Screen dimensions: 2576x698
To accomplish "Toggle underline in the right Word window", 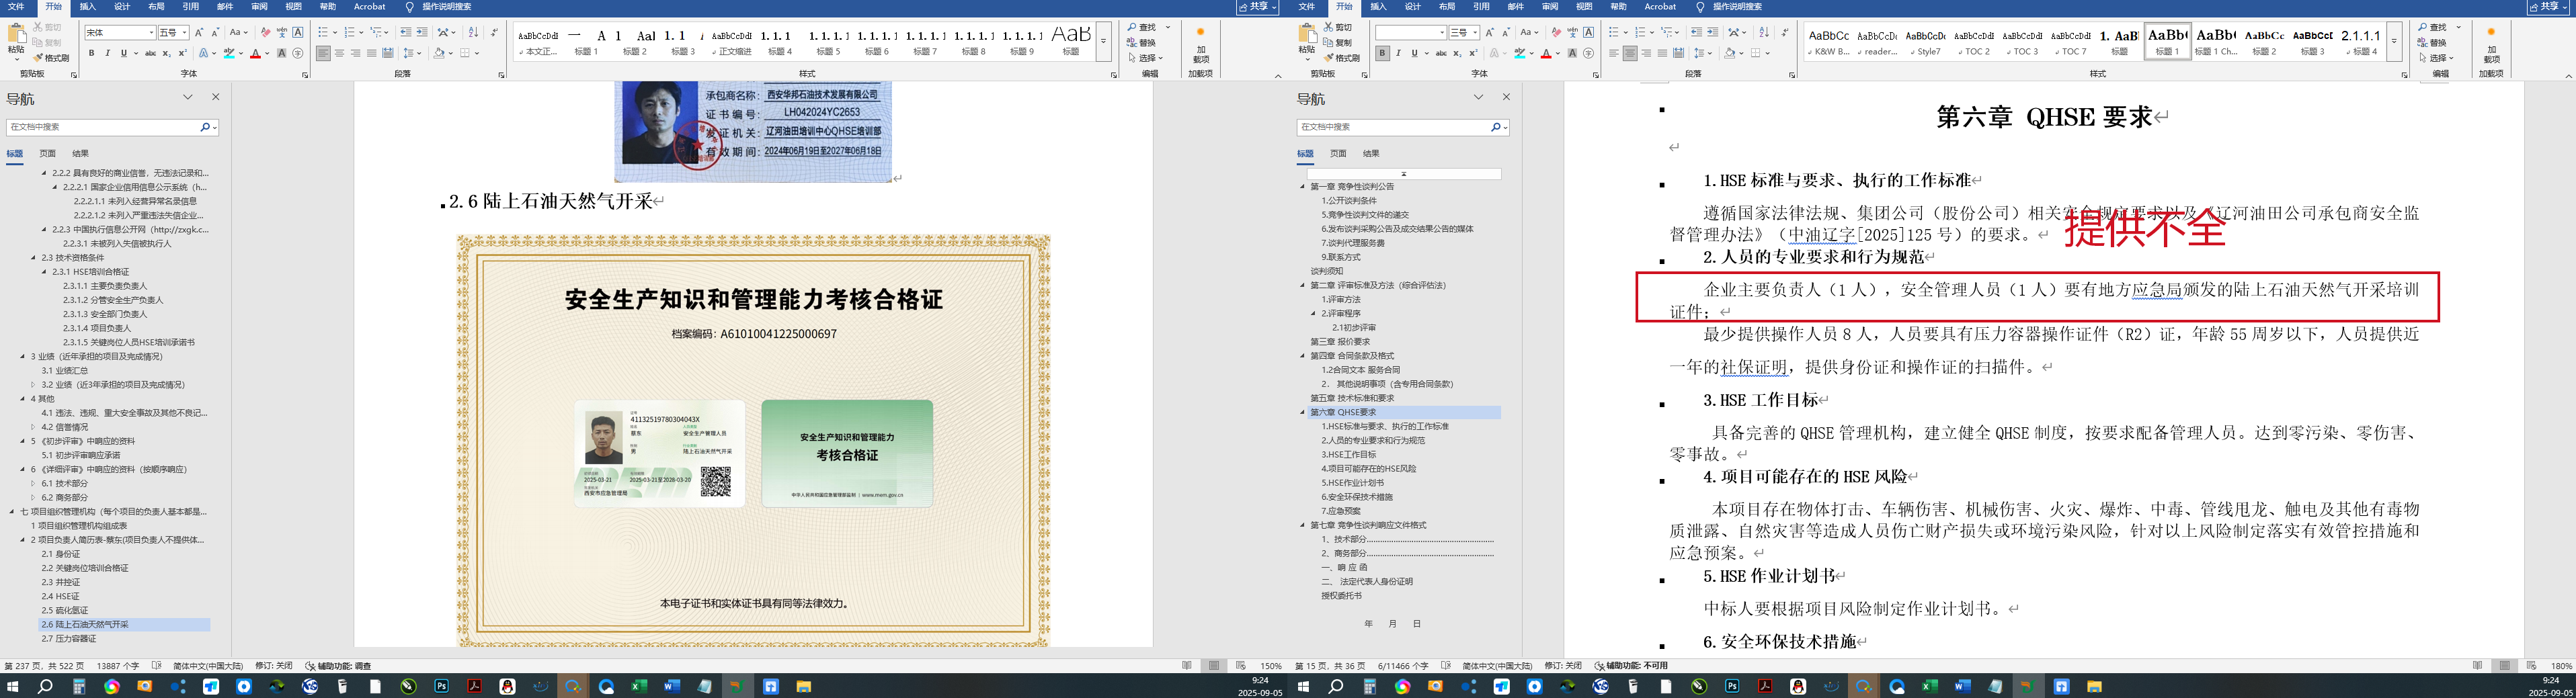I will [x=1414, y=53].
